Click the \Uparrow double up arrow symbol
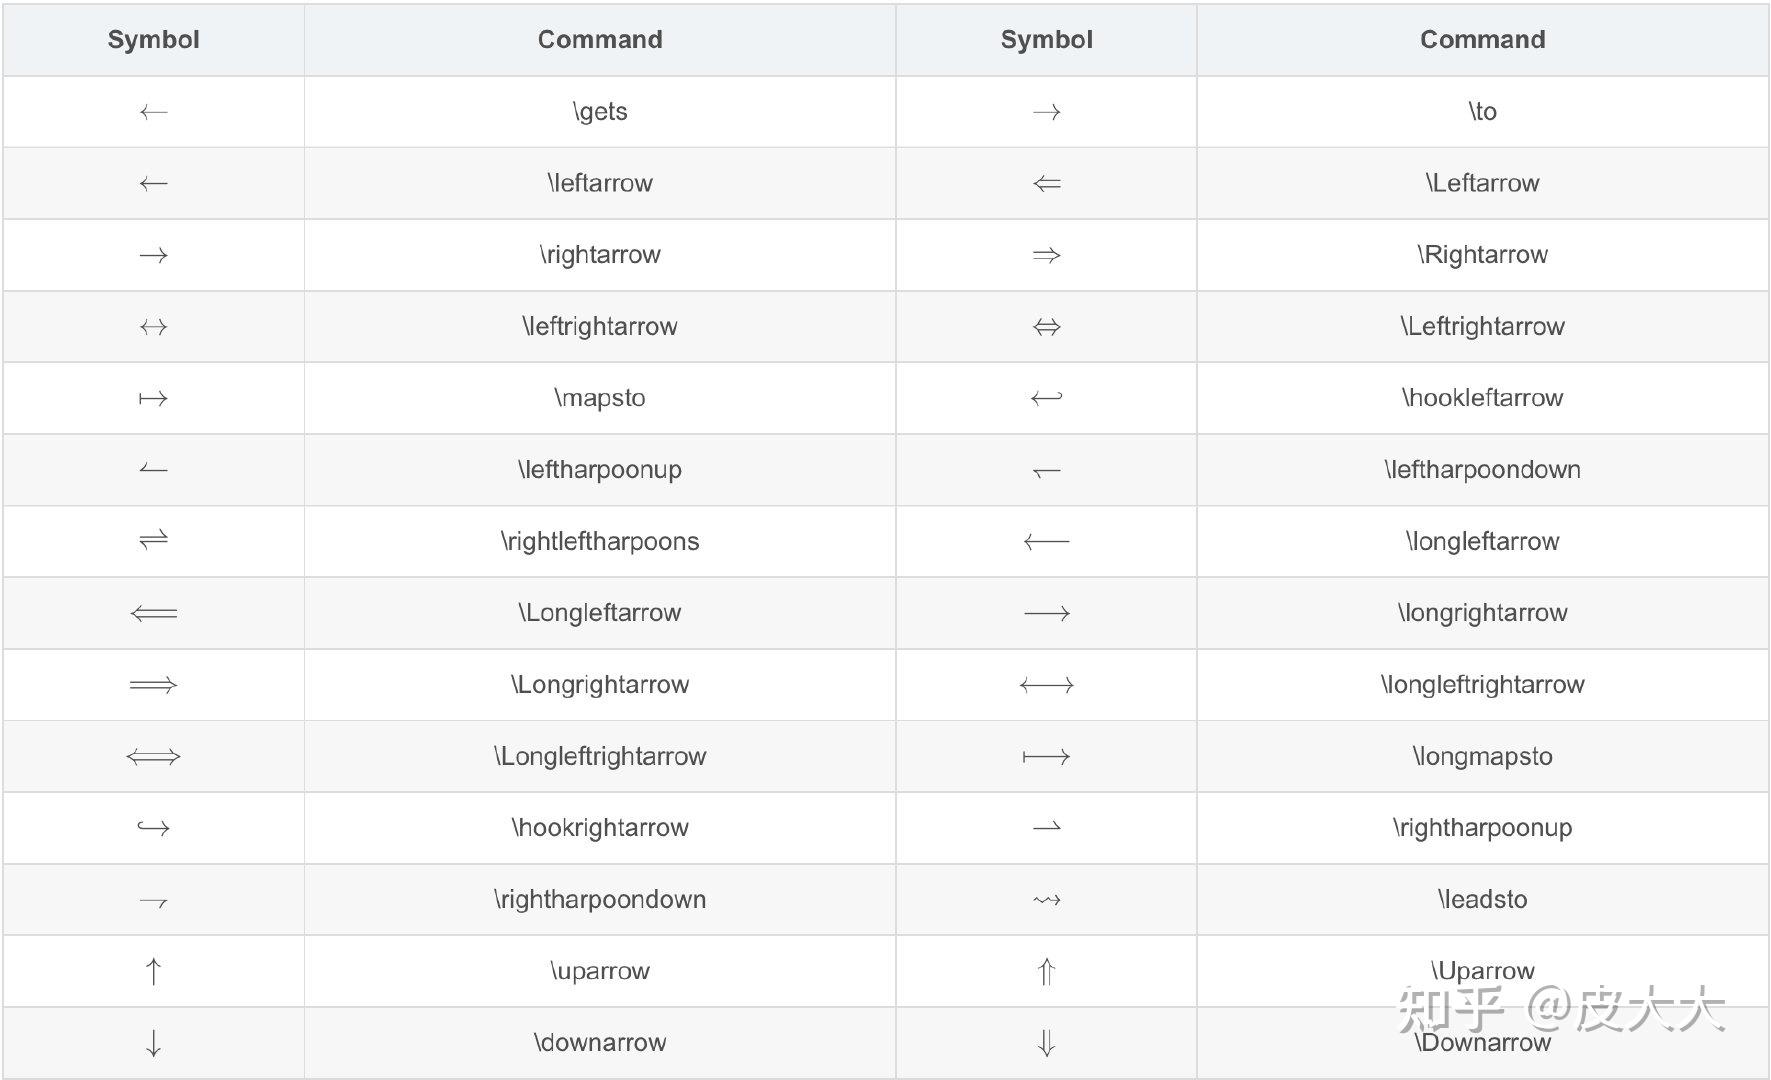Image resolution: width=1771 pixels, height=1080 pixels. coord(1046,971)
